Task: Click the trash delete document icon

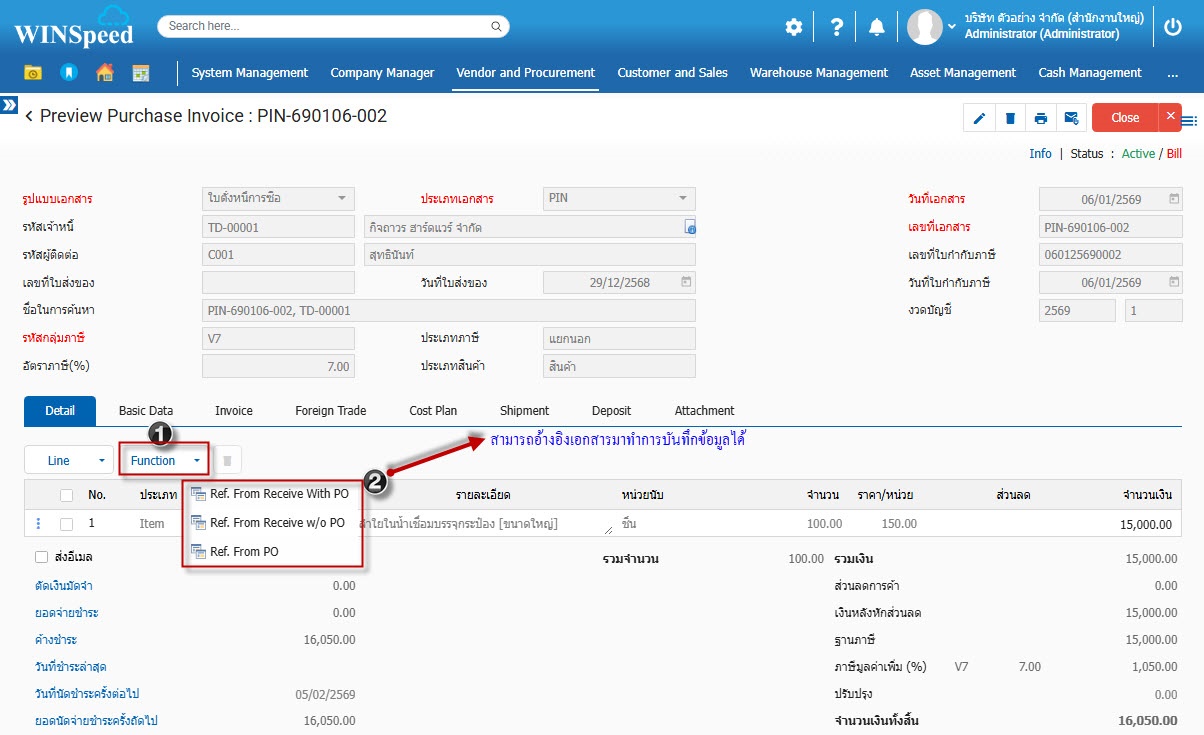Action: (1010, 118)
